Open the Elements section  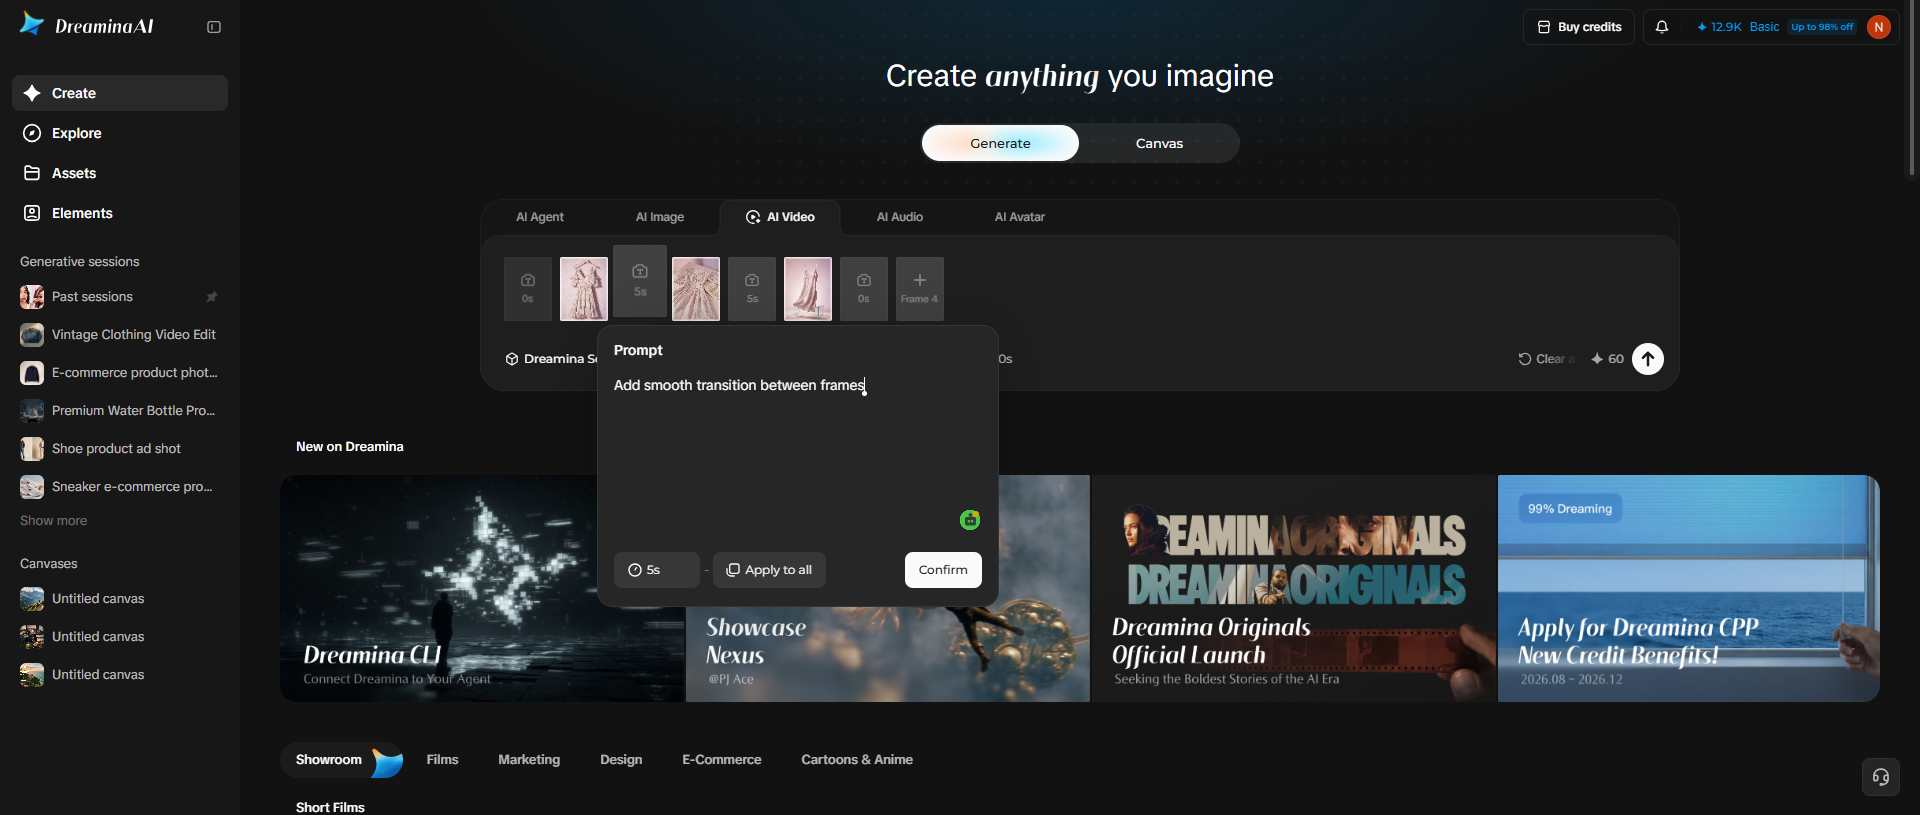(x=120, y=213)
